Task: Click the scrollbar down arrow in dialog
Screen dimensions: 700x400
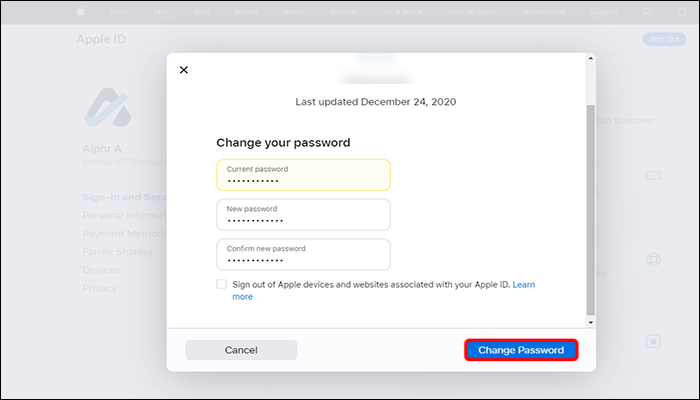Action: (590, 322)
